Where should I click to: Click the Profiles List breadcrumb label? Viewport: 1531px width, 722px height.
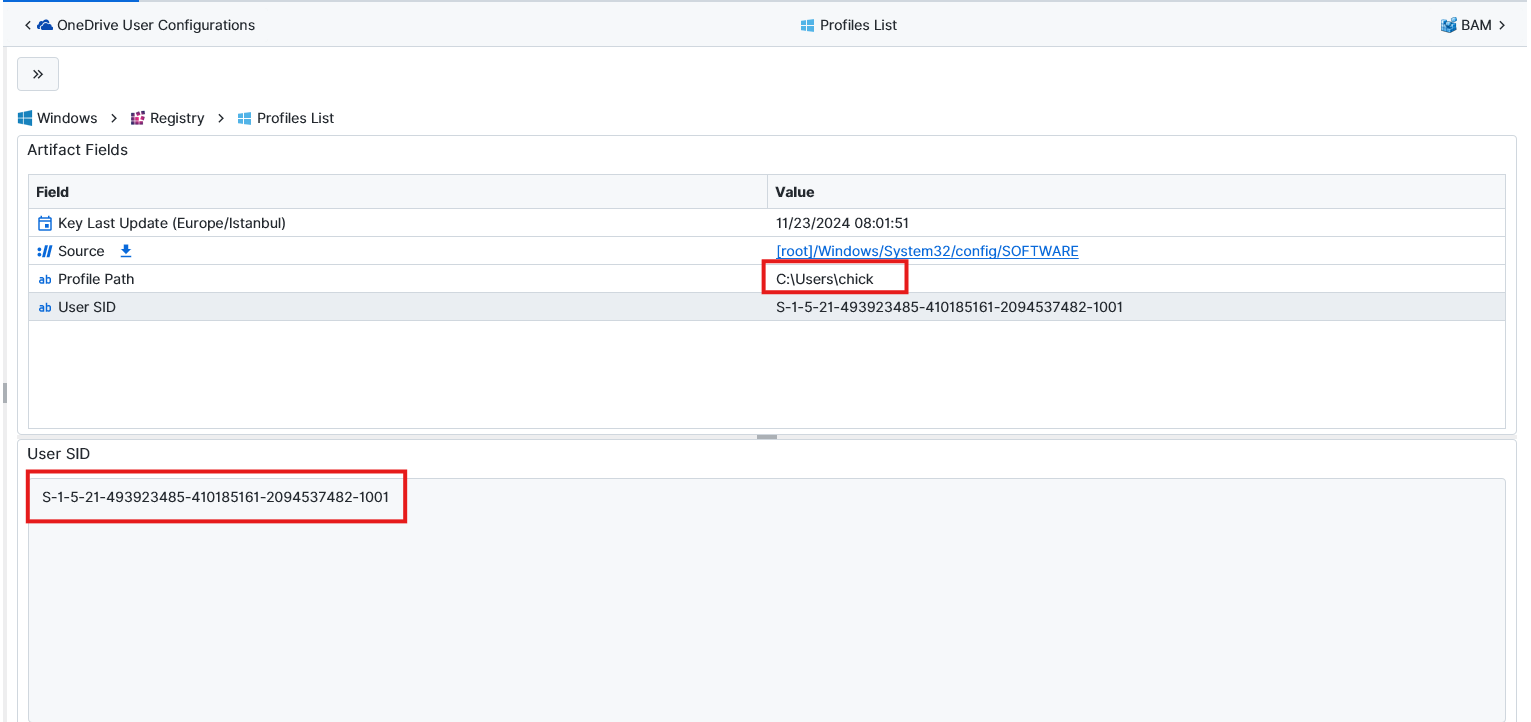pyautogui.click(x=295, y=118)
